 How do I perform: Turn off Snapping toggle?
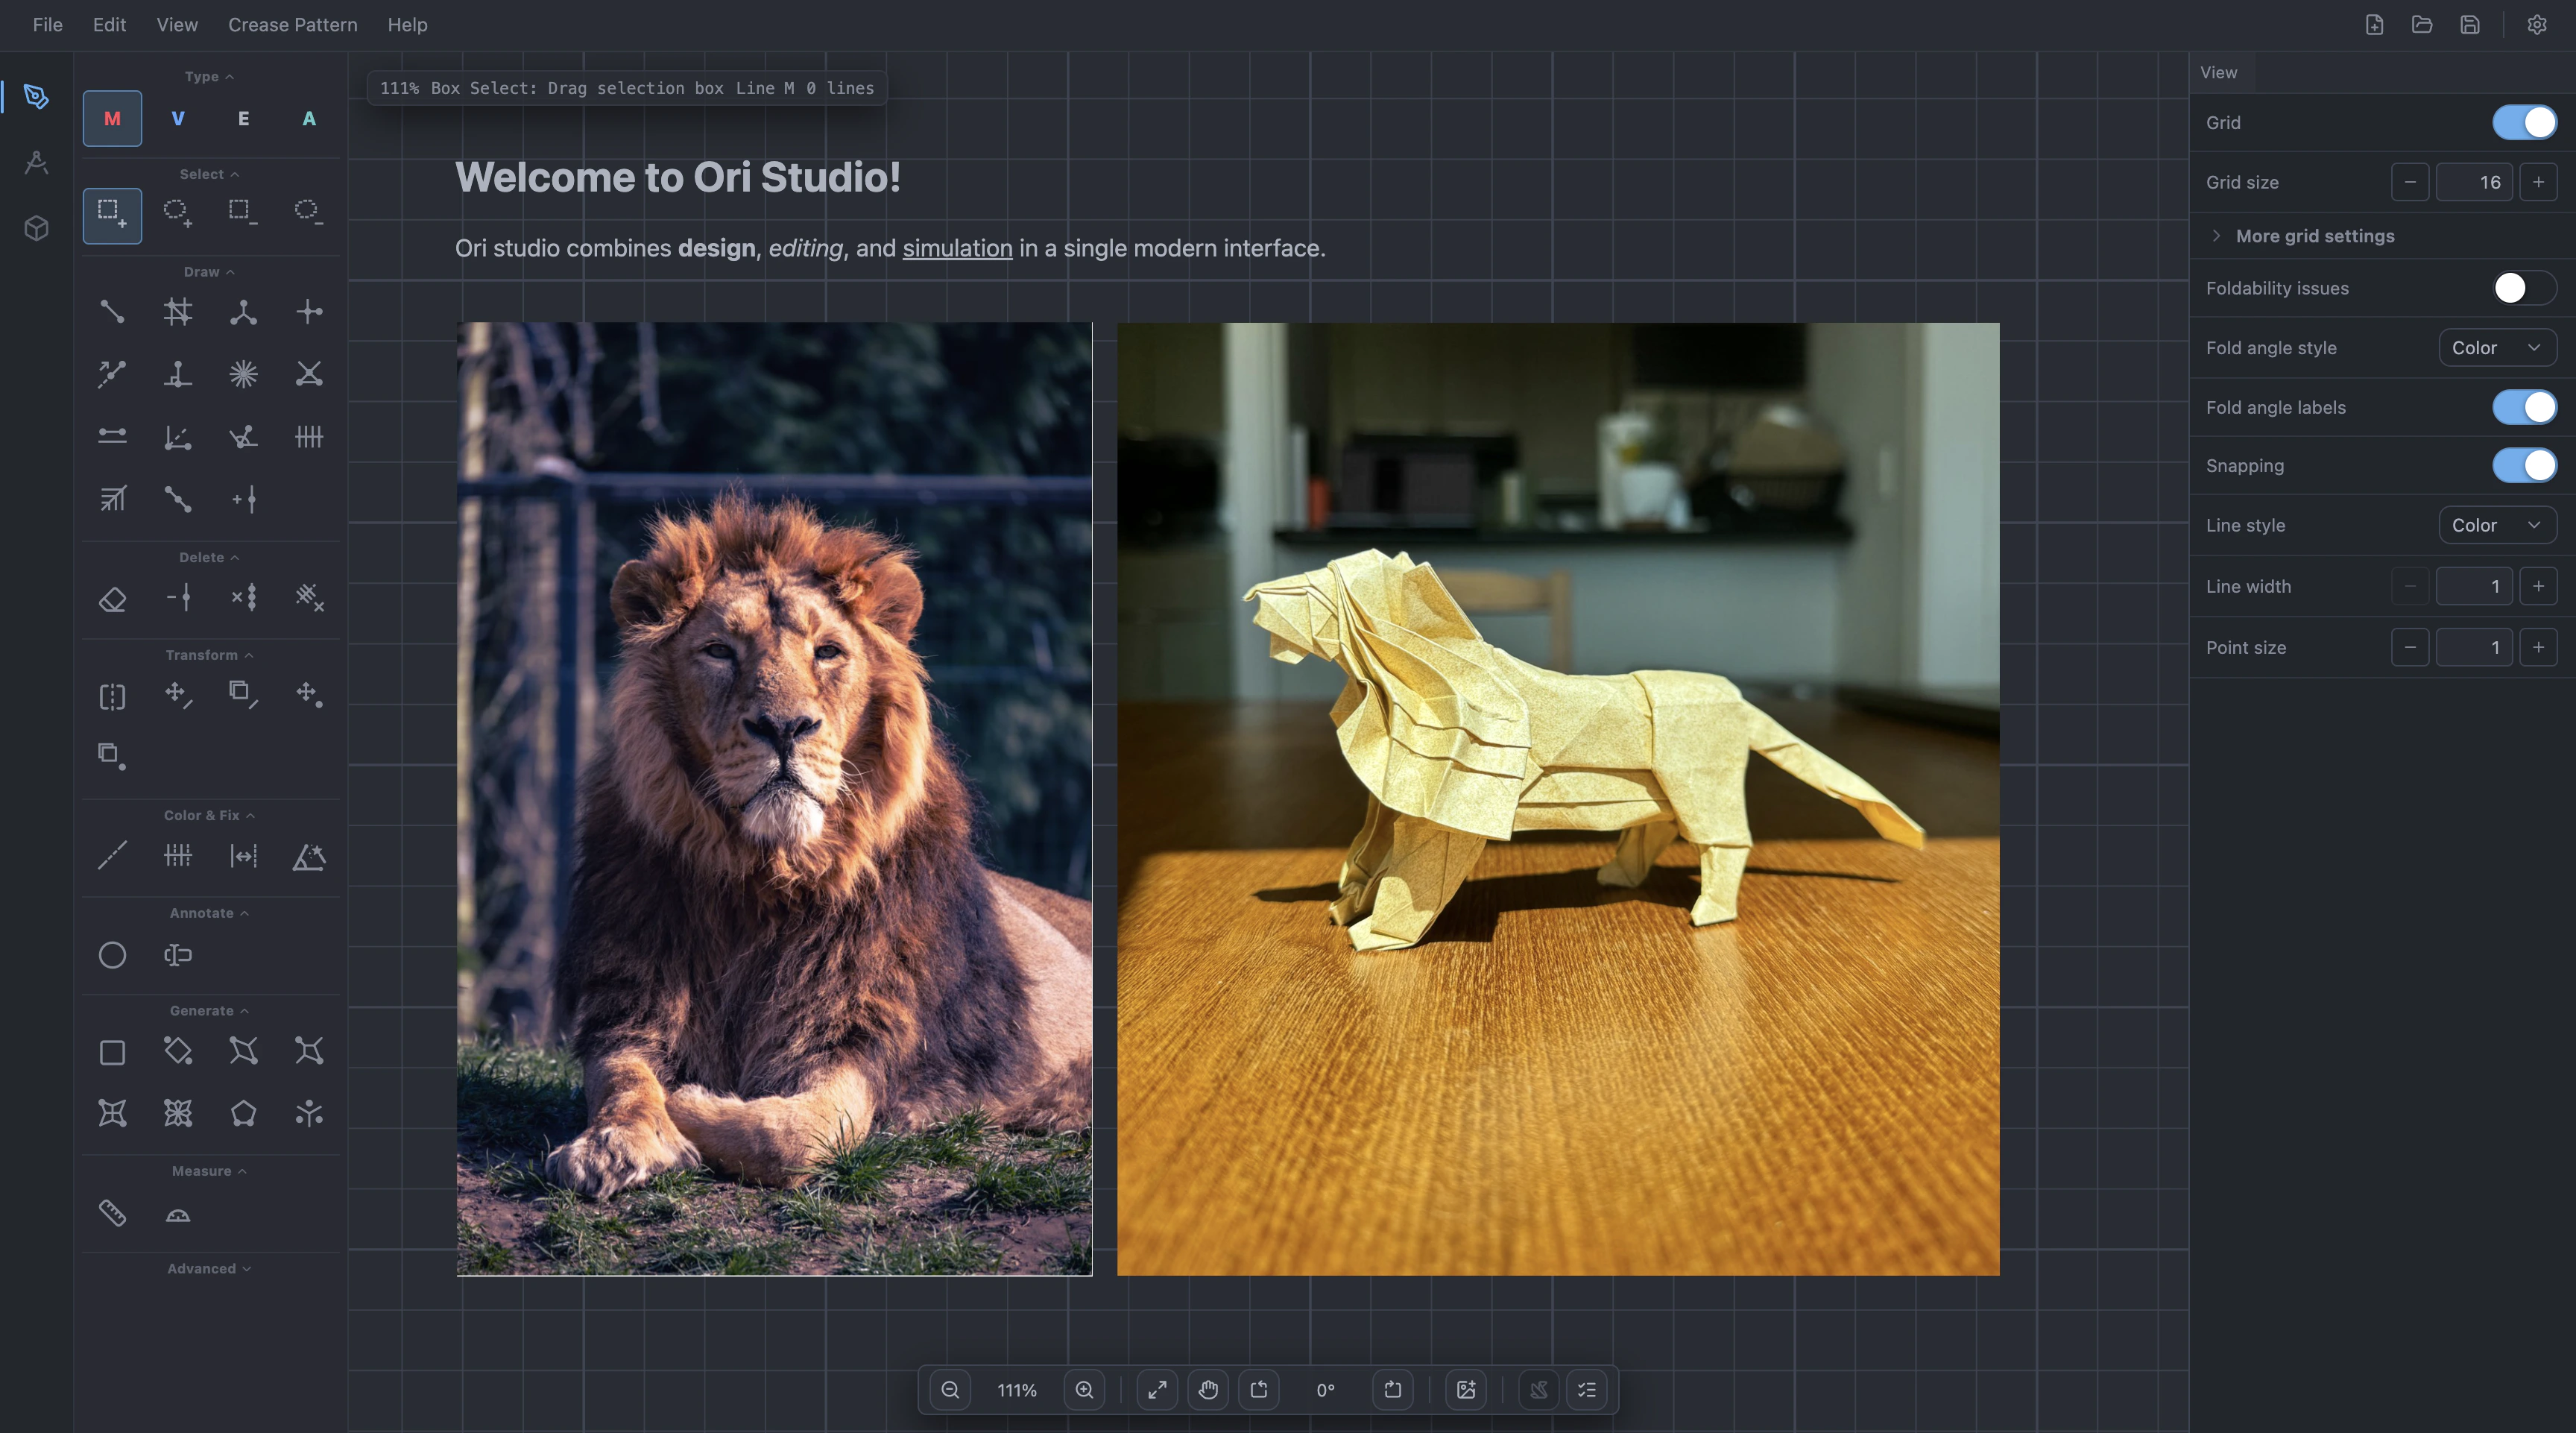pyautogui.click(x=2525, y=465)
